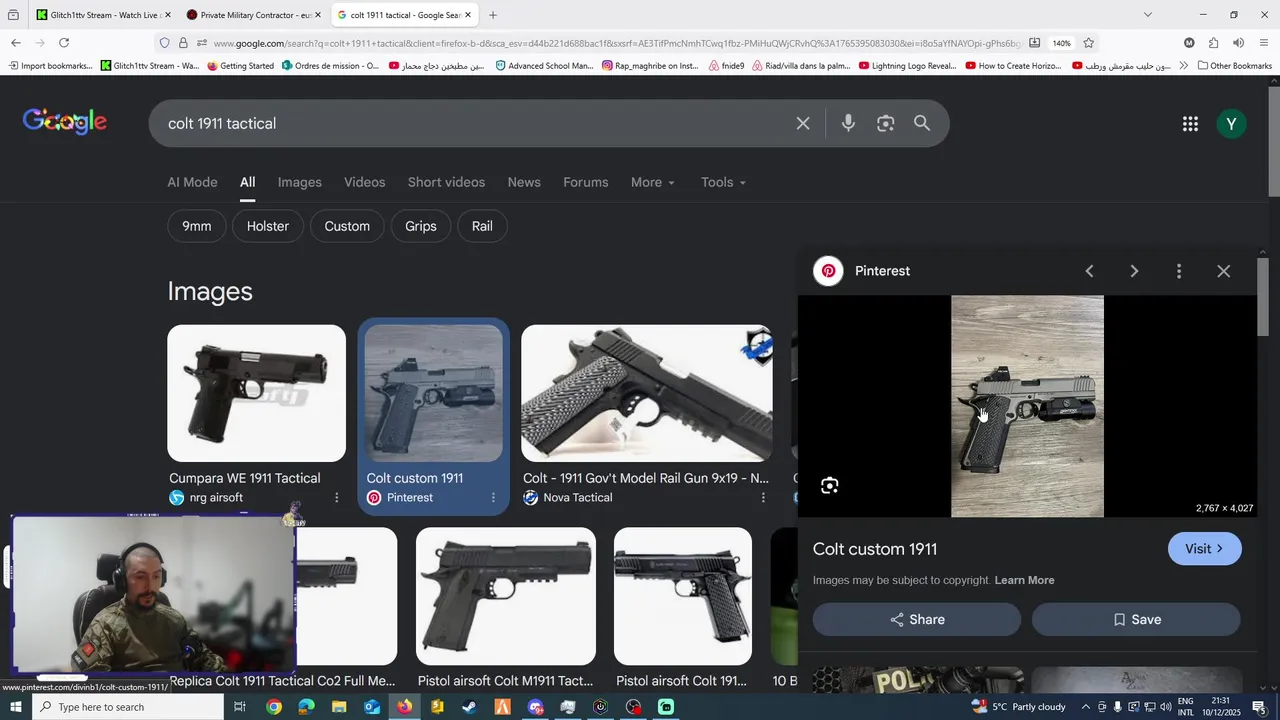Open Colt 1911 Gov't Model Rail Gun thumbnail
The width and height of the screenshot is (1280, 720).
pos(647,393)
